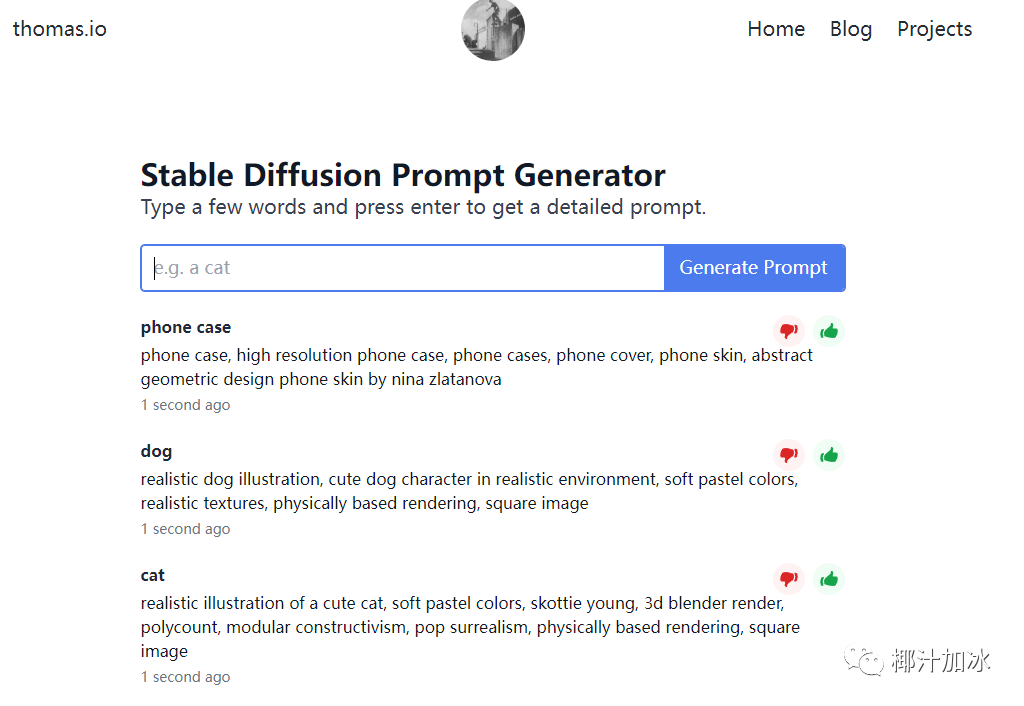Click the Generate Prompt button
The width and height of the screenshot is (1024, 706).
pyautogui.click(x=754, y=268)
